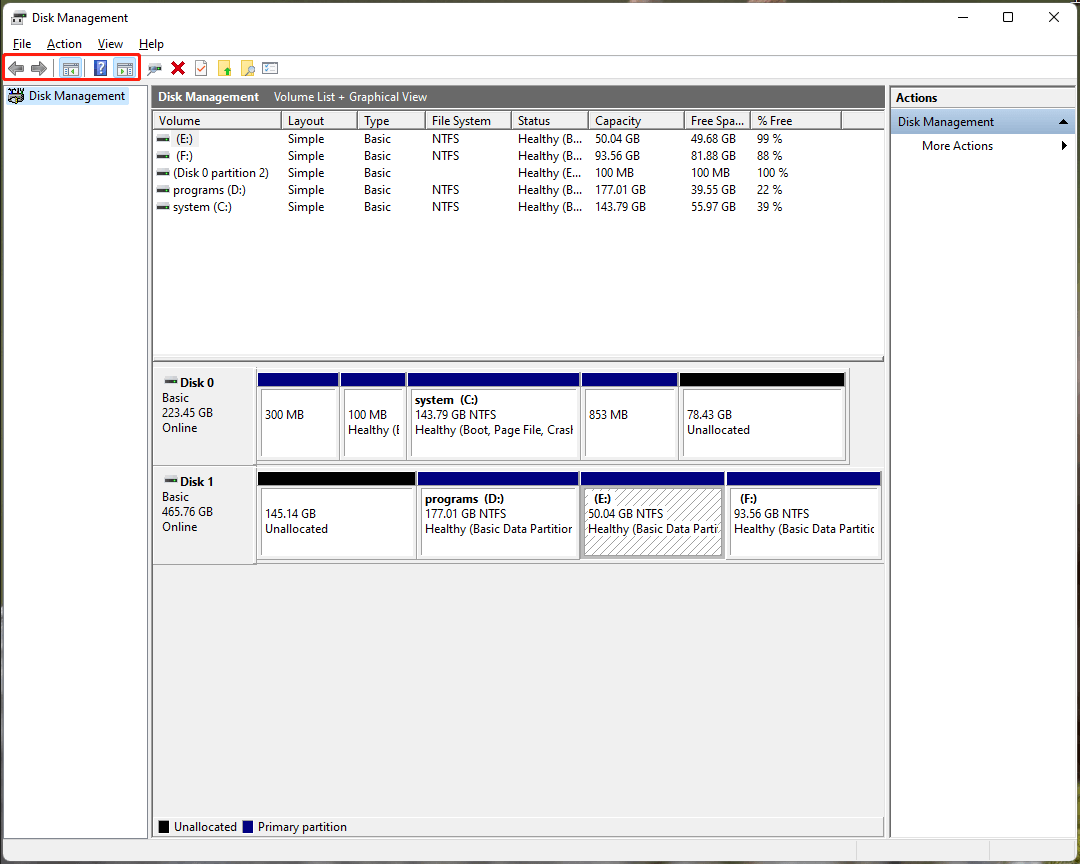Expand the More Actions submenu arrow
This screenshot has height=864, width=1080.
pos(1064,145)
